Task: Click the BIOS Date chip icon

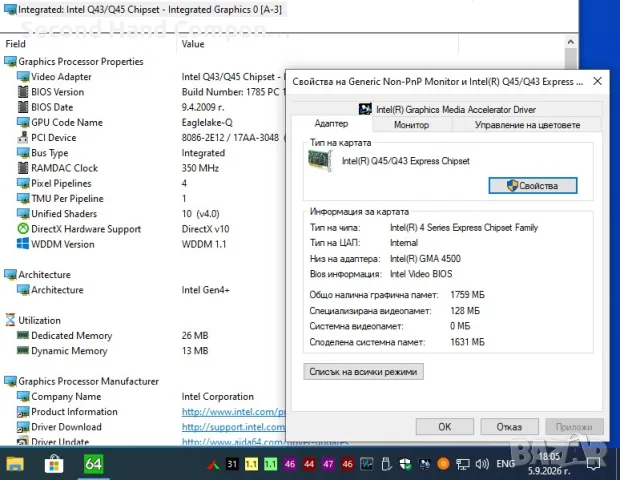Action: click(x=23, y=107)
